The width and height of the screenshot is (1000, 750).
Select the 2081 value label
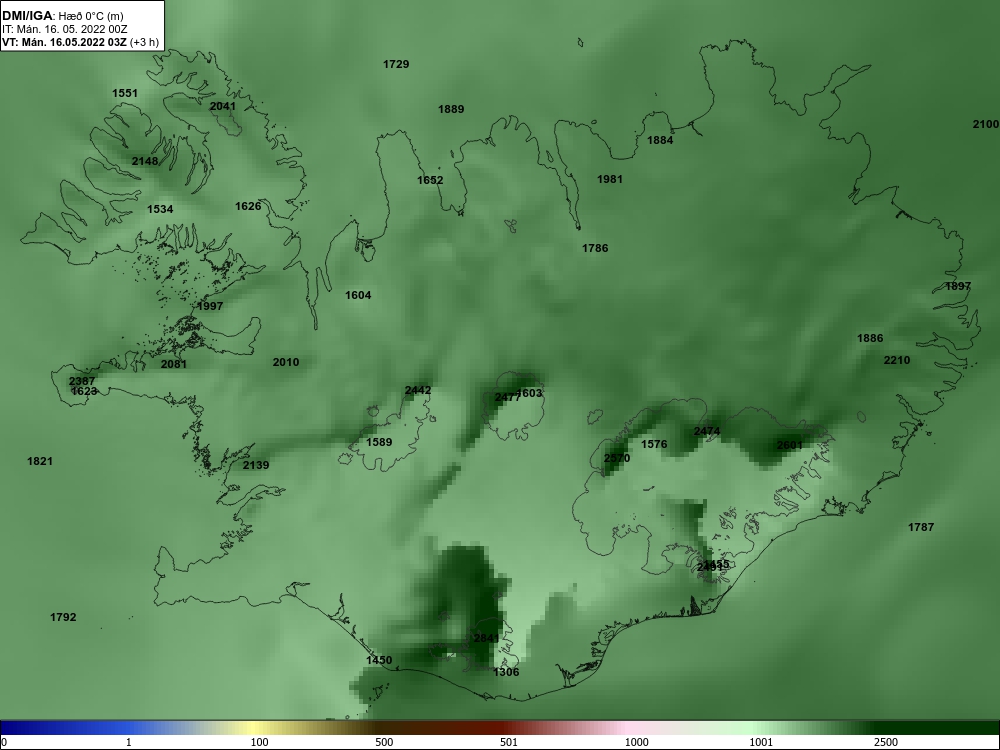pos(173,364)
